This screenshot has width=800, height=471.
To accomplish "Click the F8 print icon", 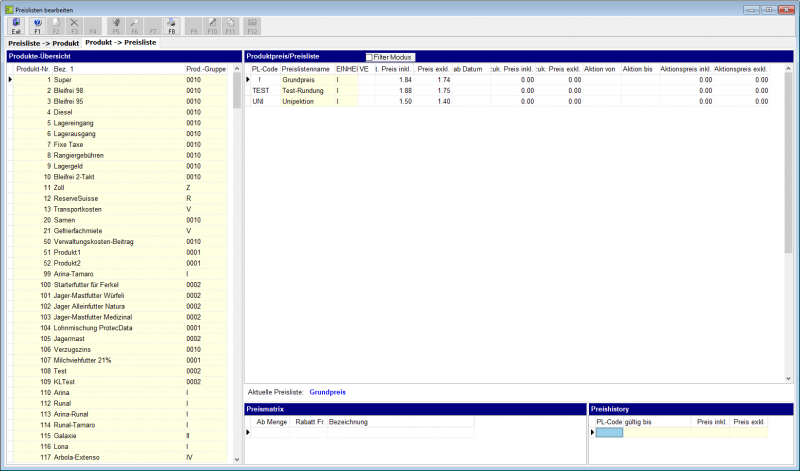I will pyautogui.click(x=171, y=26).
